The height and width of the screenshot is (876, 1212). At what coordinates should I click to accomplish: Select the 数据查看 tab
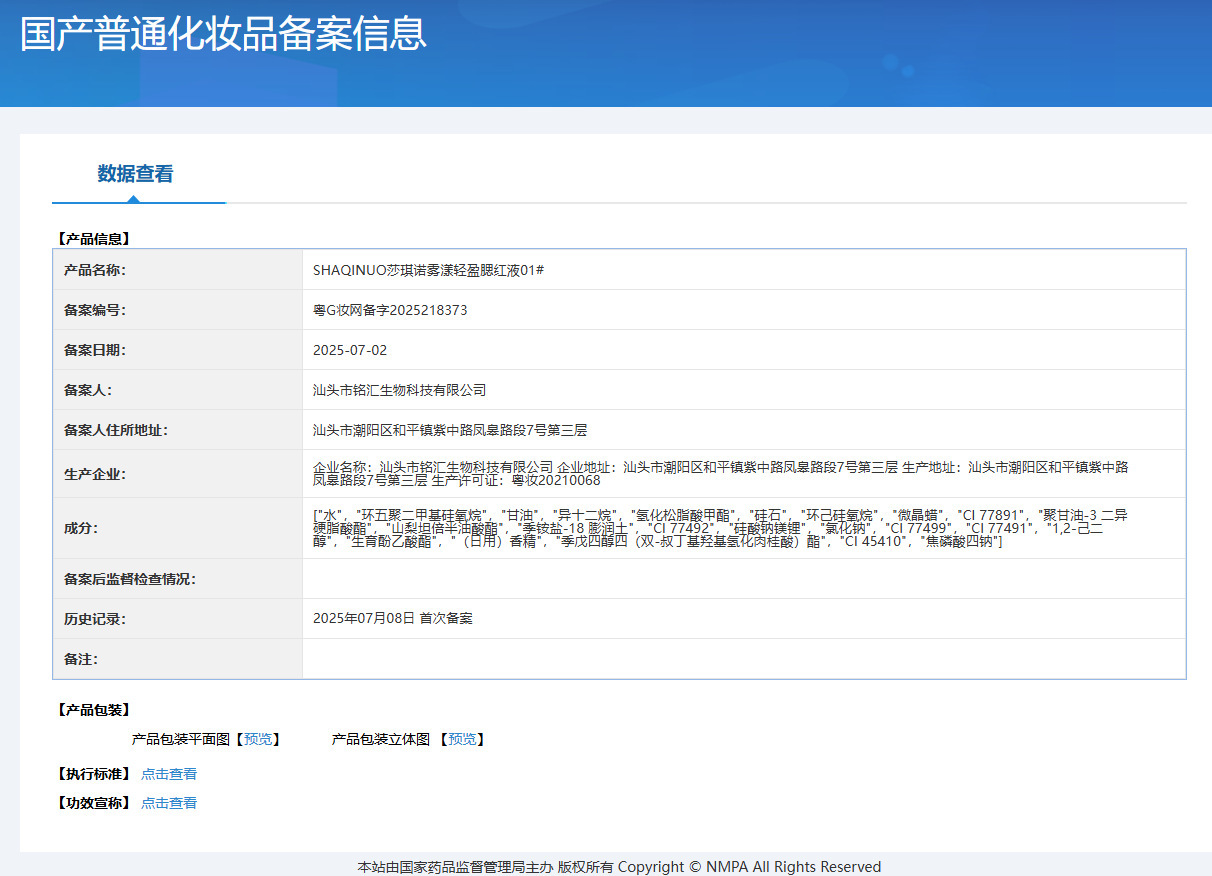(x=135, y=174)
